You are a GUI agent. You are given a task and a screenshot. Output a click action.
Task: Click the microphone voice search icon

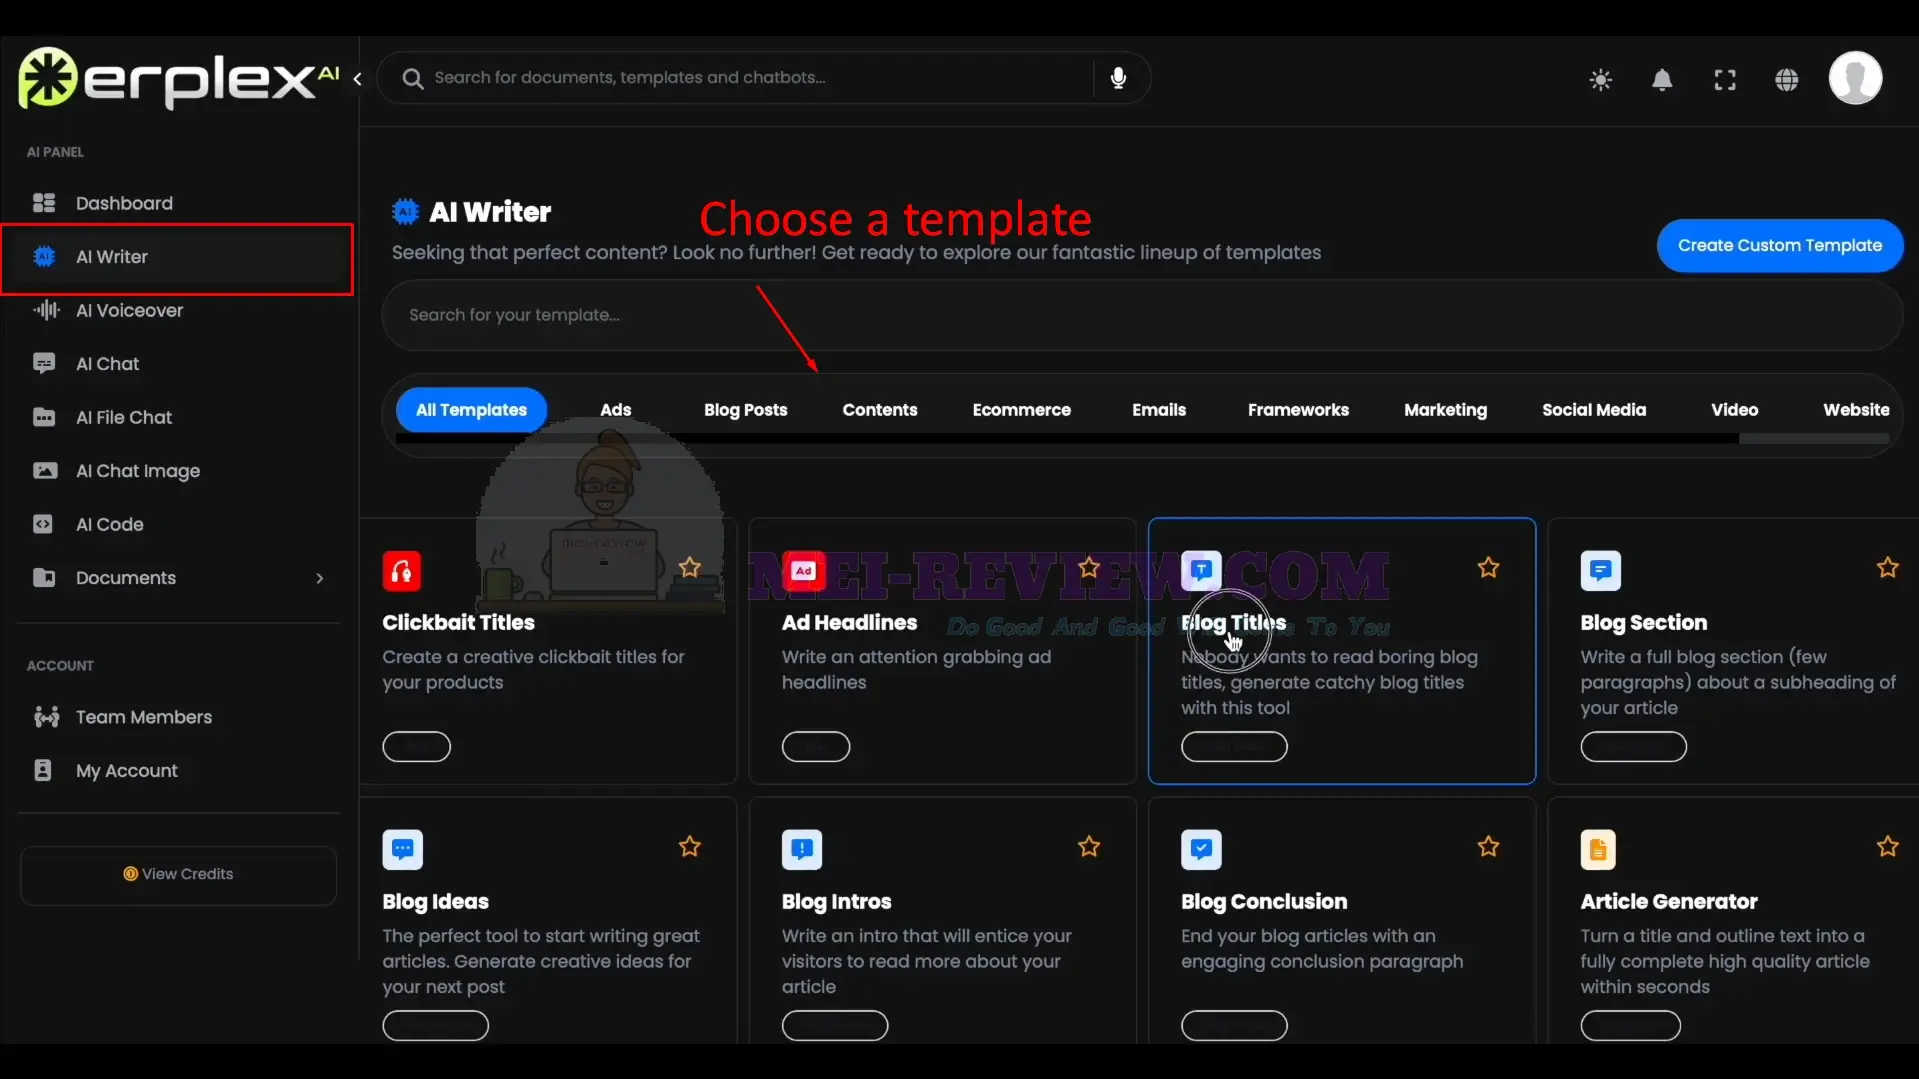(1118, 78)
